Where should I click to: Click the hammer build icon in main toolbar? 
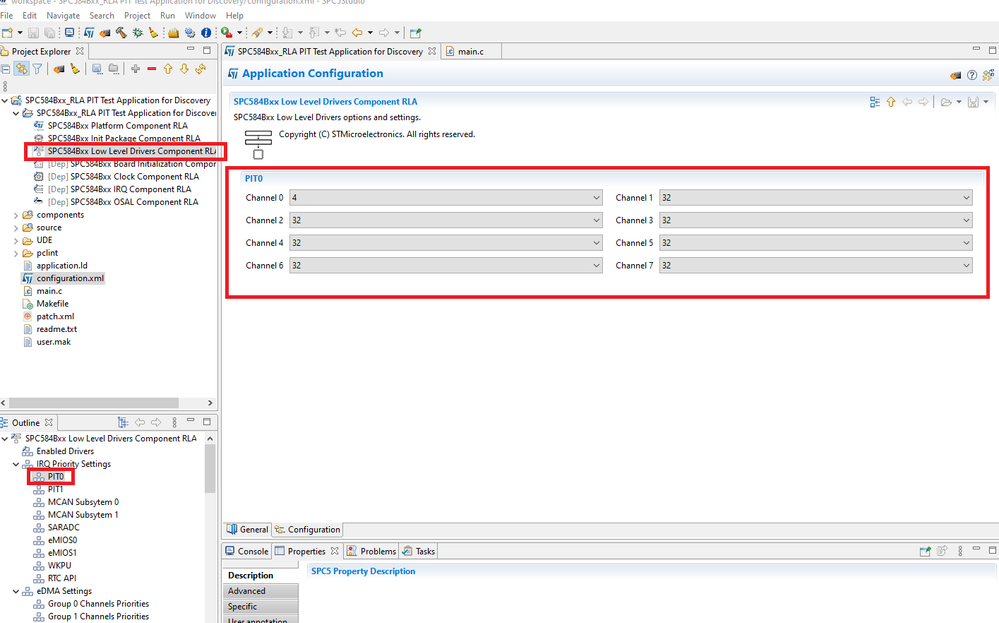tap(121, 32)
